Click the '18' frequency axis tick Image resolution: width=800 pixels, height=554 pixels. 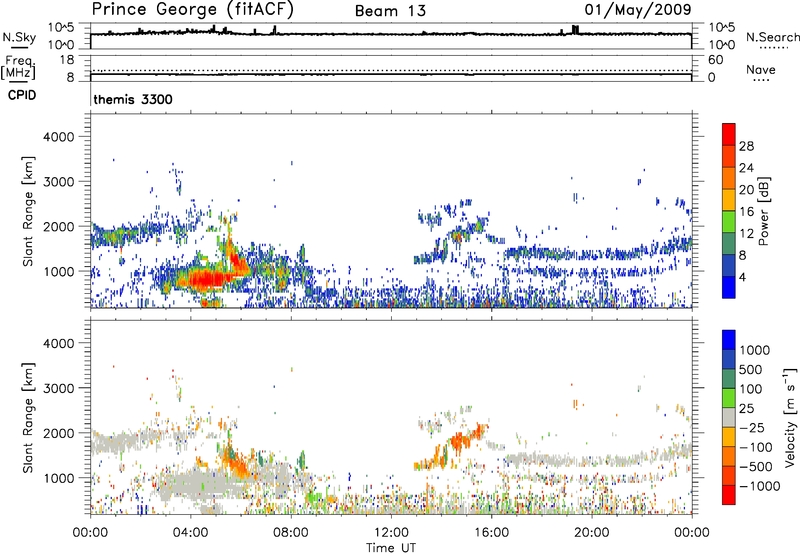(67, 60)
